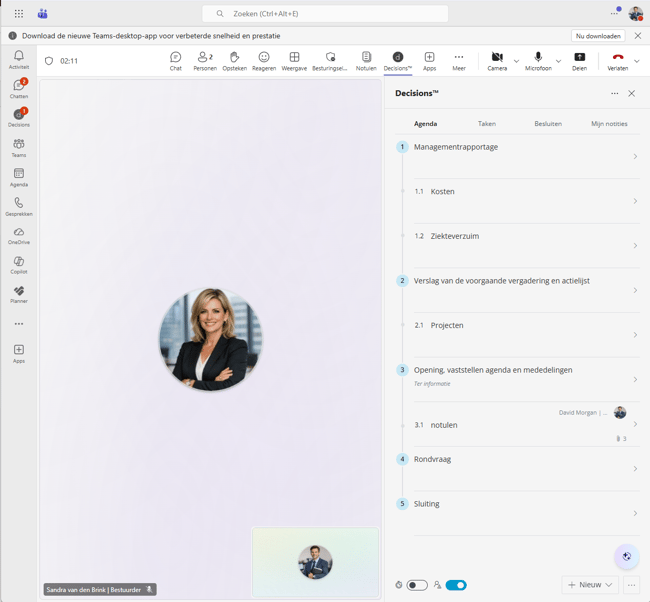Open the Nieuw dropdown menu
This screenshot has width=650, height=602.
[591, 585]
